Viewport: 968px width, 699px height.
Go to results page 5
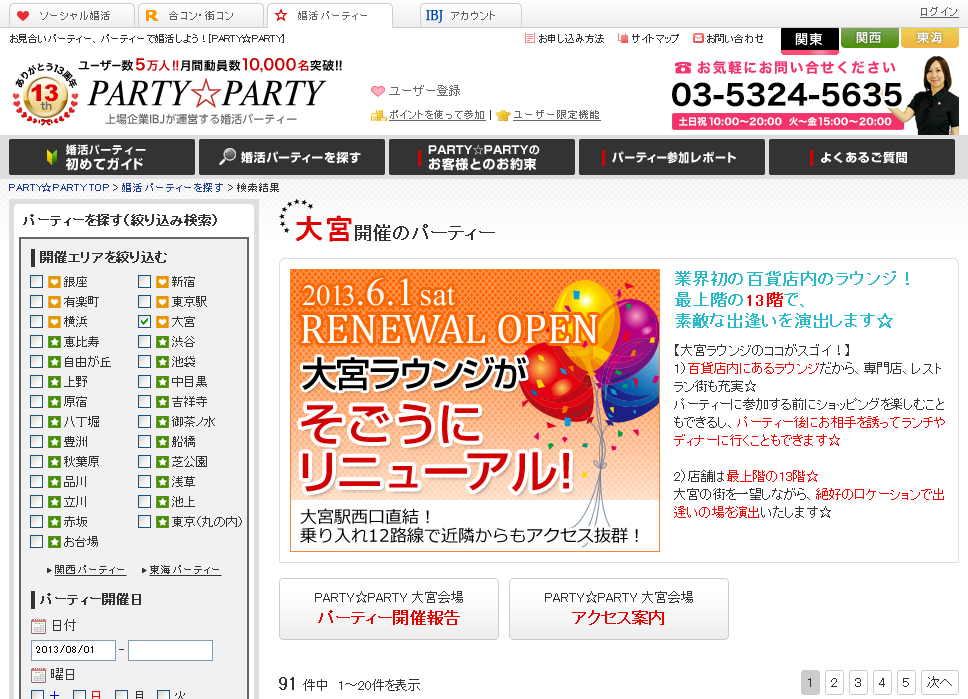click(x=906, y=682)
